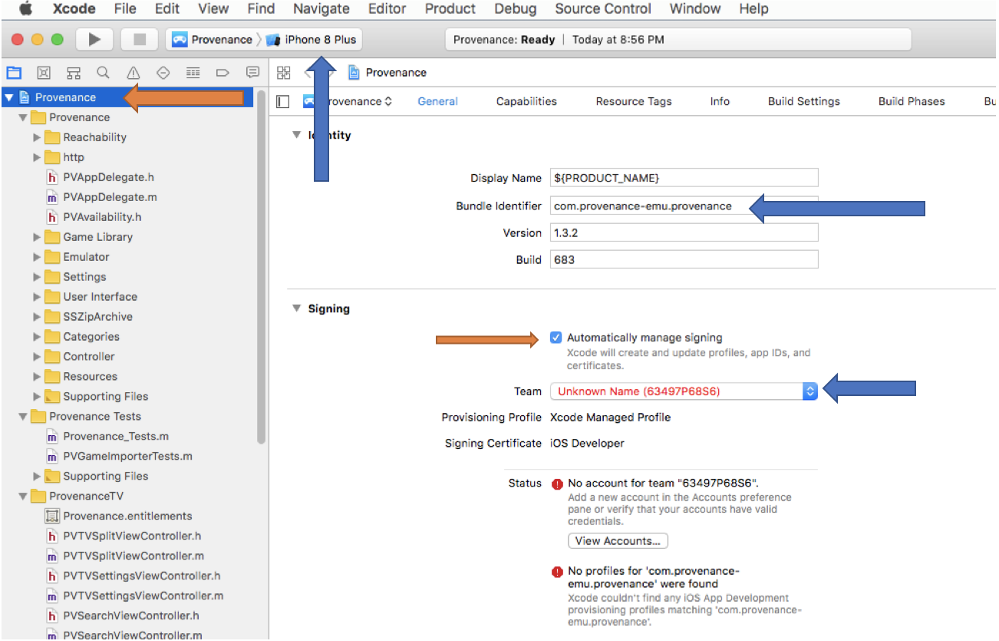Open the Test navigator diamond icon
Viewport: 999px width, 641px height.
[163, 73]
